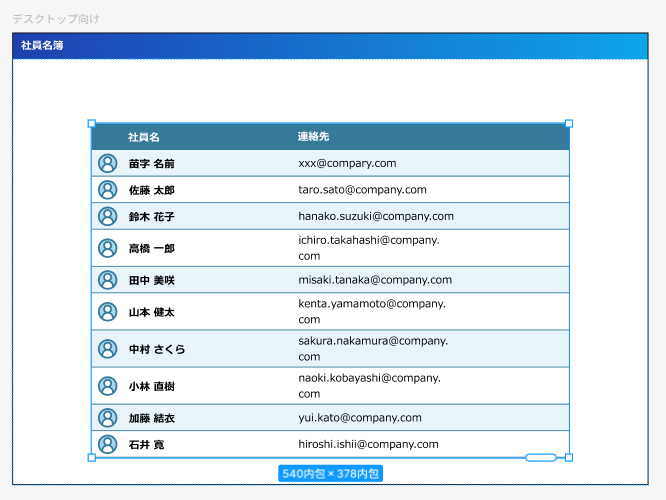Click the pill-shaped handle on the table's bottom edge
Image resolution: width=666 pixels, height=500 pixels.
541,458
